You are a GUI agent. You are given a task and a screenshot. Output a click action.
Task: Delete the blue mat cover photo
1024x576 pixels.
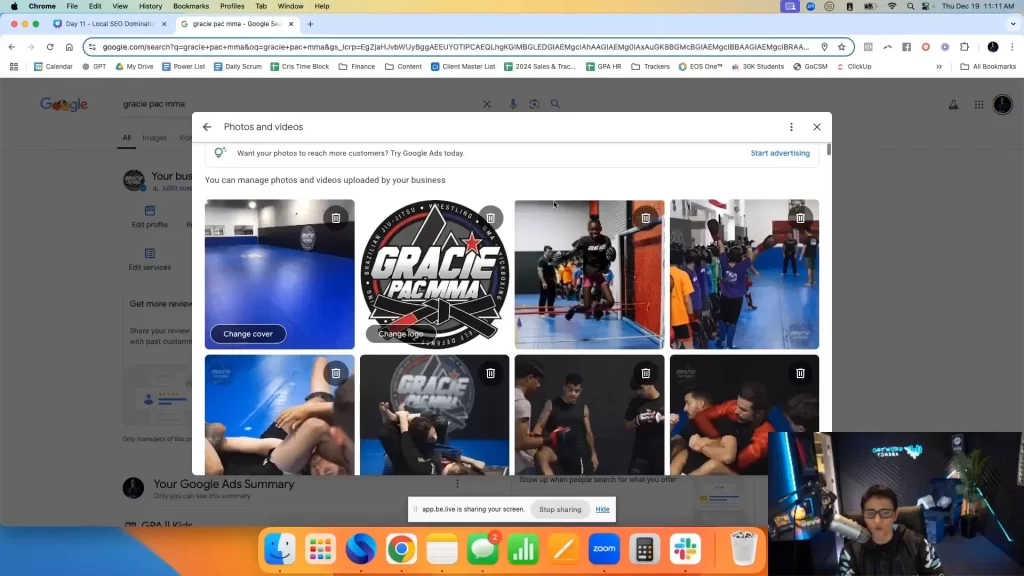(x=336, y=218)
